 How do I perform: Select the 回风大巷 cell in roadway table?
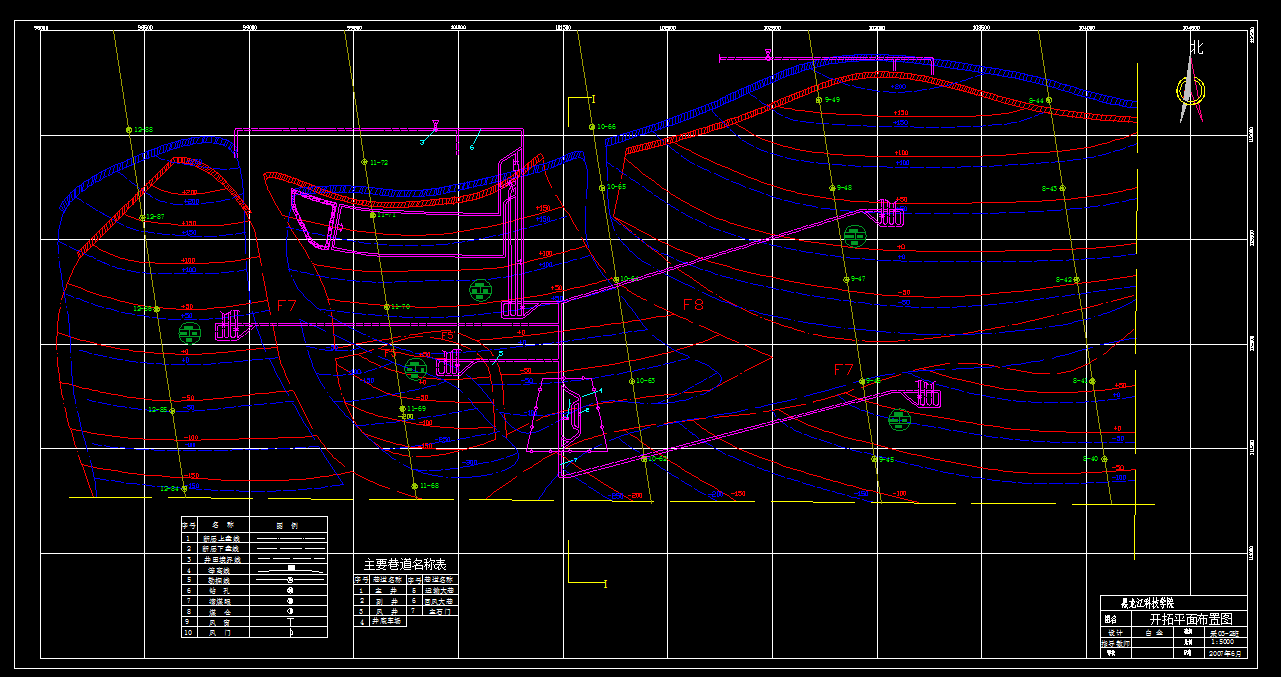coord(439,601)
